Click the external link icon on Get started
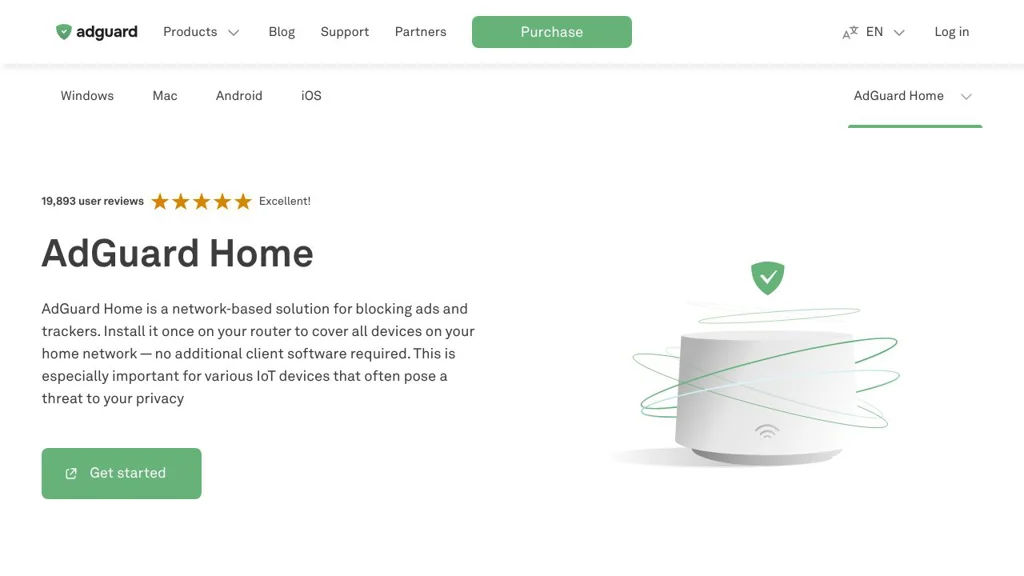1024x576 pixels. tap(71, 474)
